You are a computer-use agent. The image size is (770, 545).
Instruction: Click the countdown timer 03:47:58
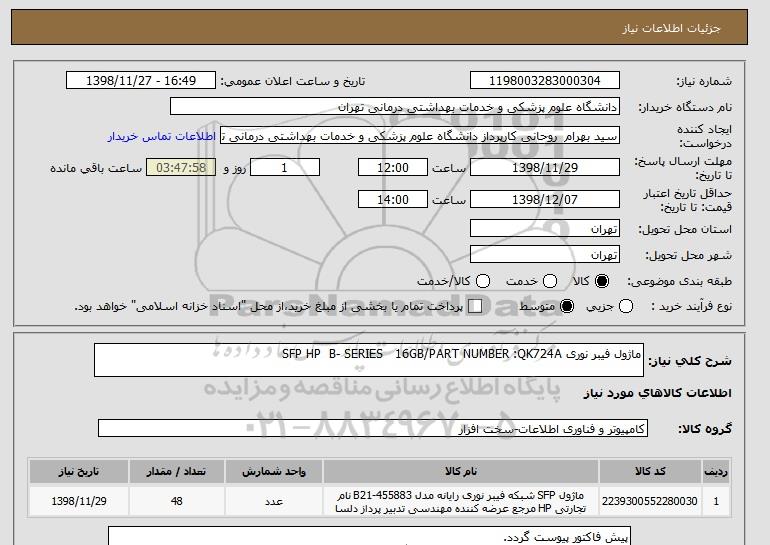[x=181, y=167]
